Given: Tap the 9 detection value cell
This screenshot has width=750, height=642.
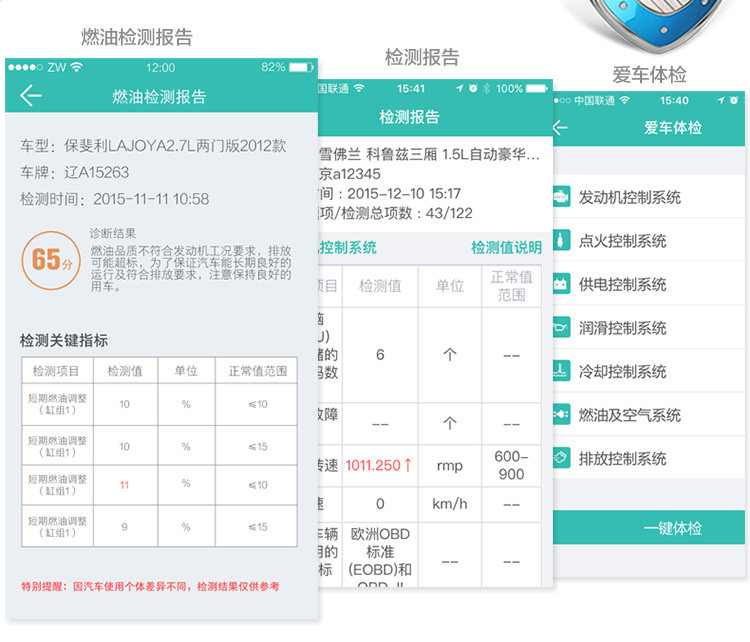Looking at the screenshot, I should 125,526.
